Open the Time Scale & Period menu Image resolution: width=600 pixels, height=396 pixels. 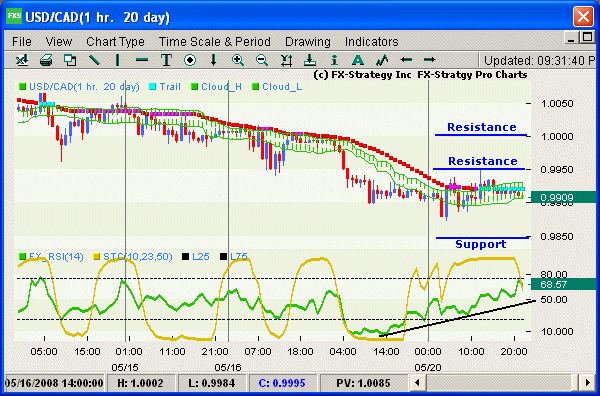(x=215, y=41)
